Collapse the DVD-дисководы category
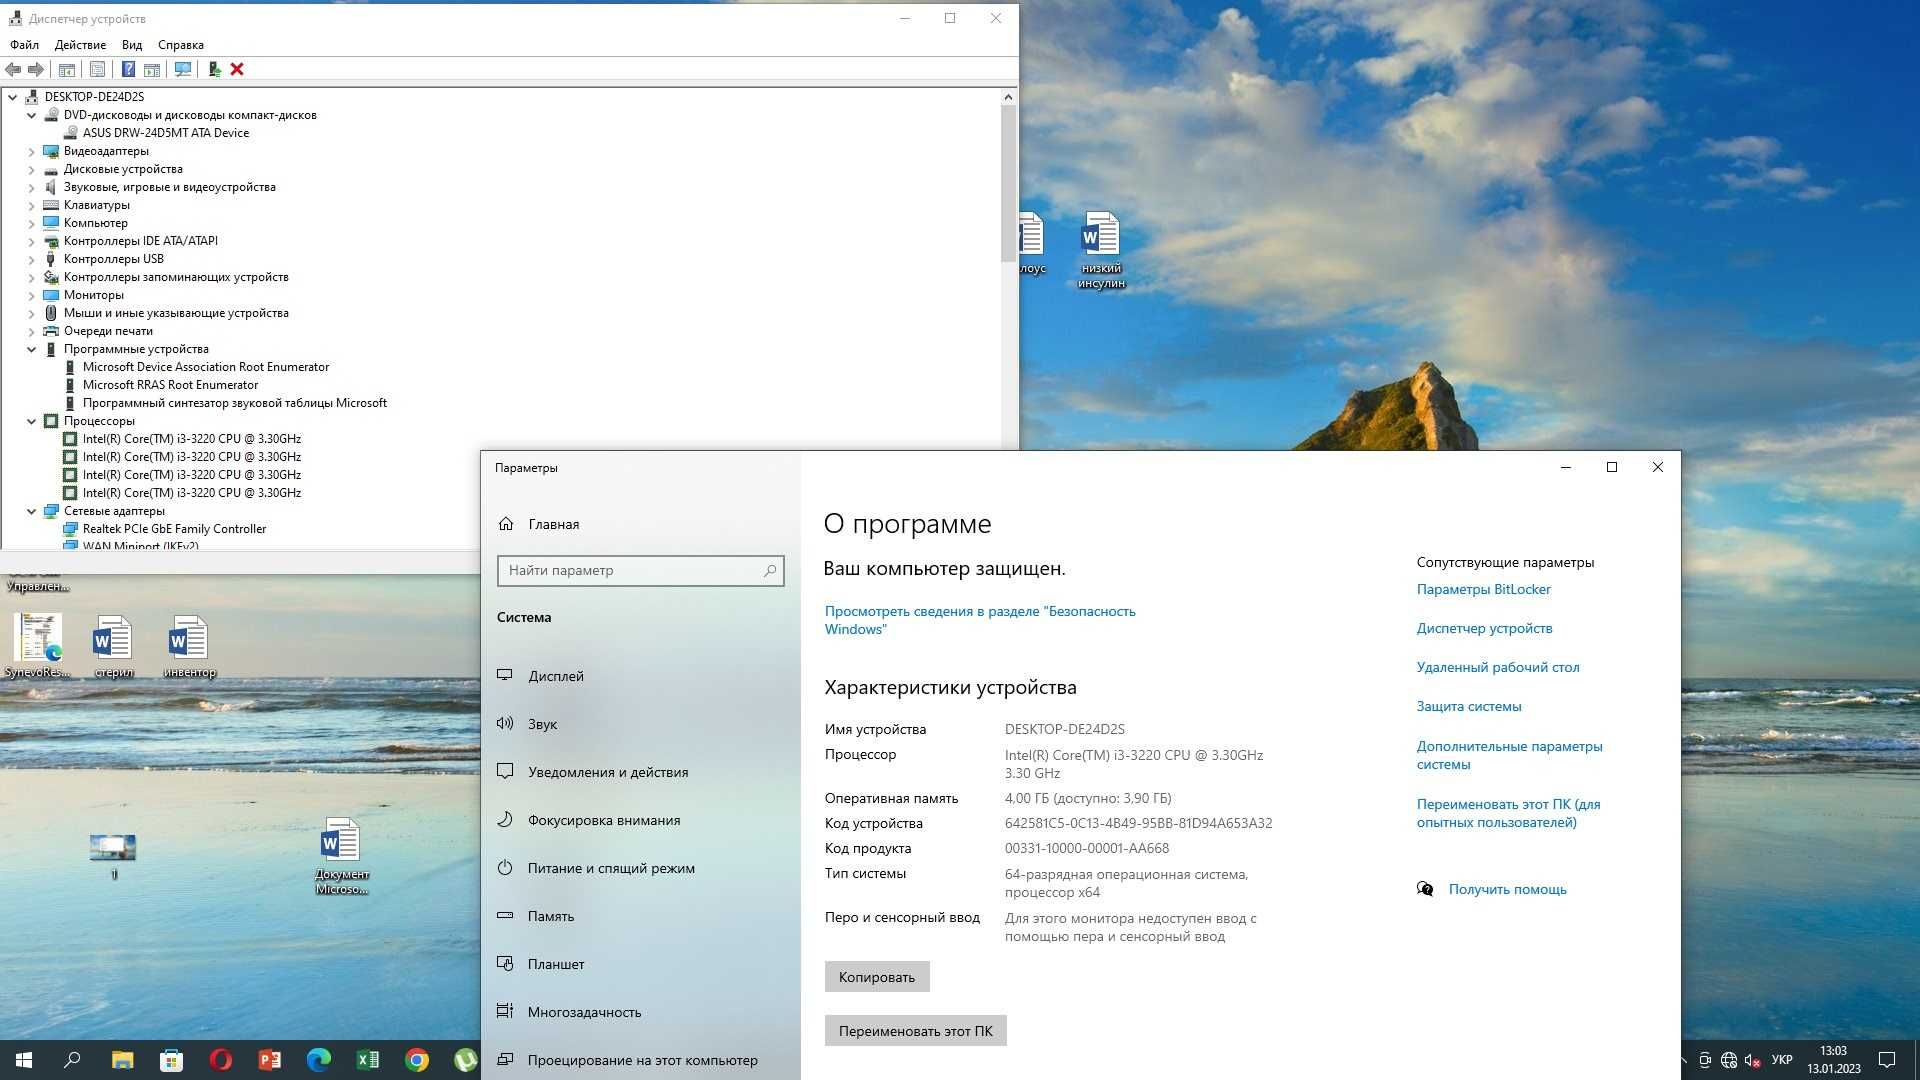Image resolution: width=1920 pixels, height=1080 pixels. click(31, 115)
